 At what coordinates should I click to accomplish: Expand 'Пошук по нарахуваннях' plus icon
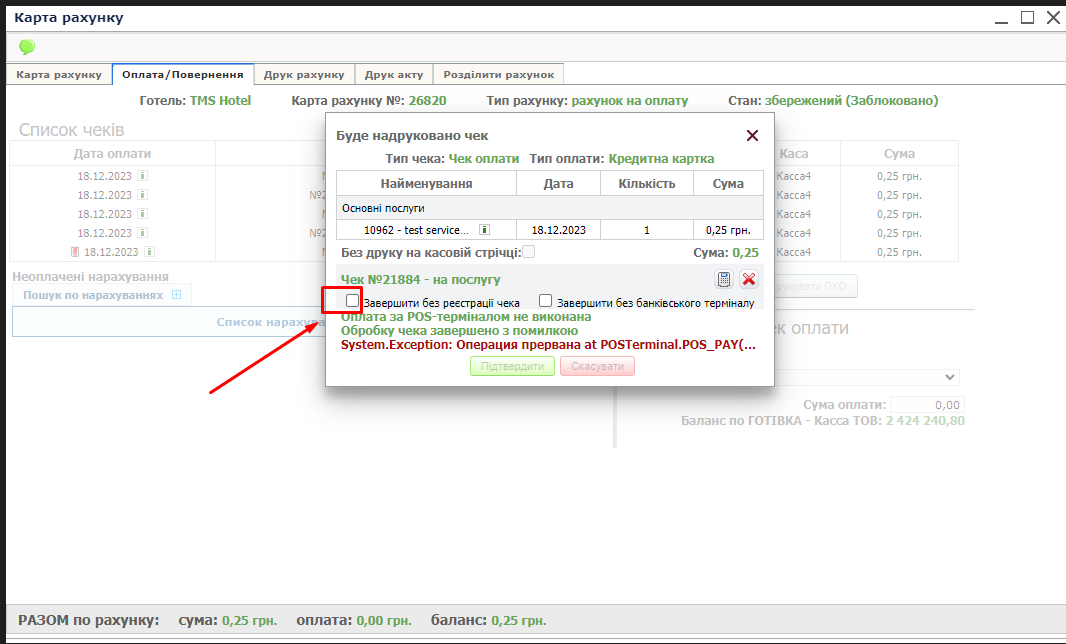[176, 295]
